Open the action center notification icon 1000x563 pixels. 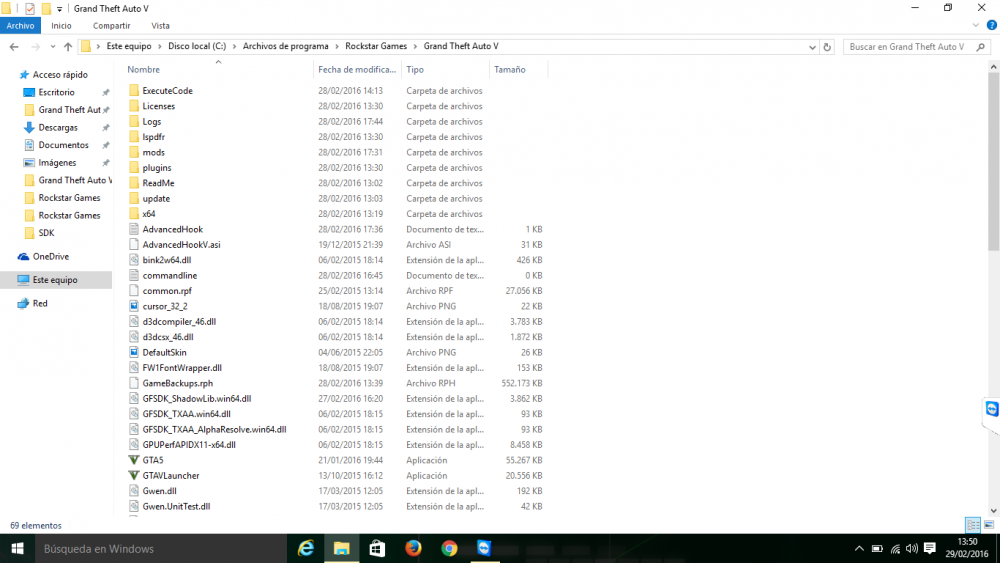[930, 548]
